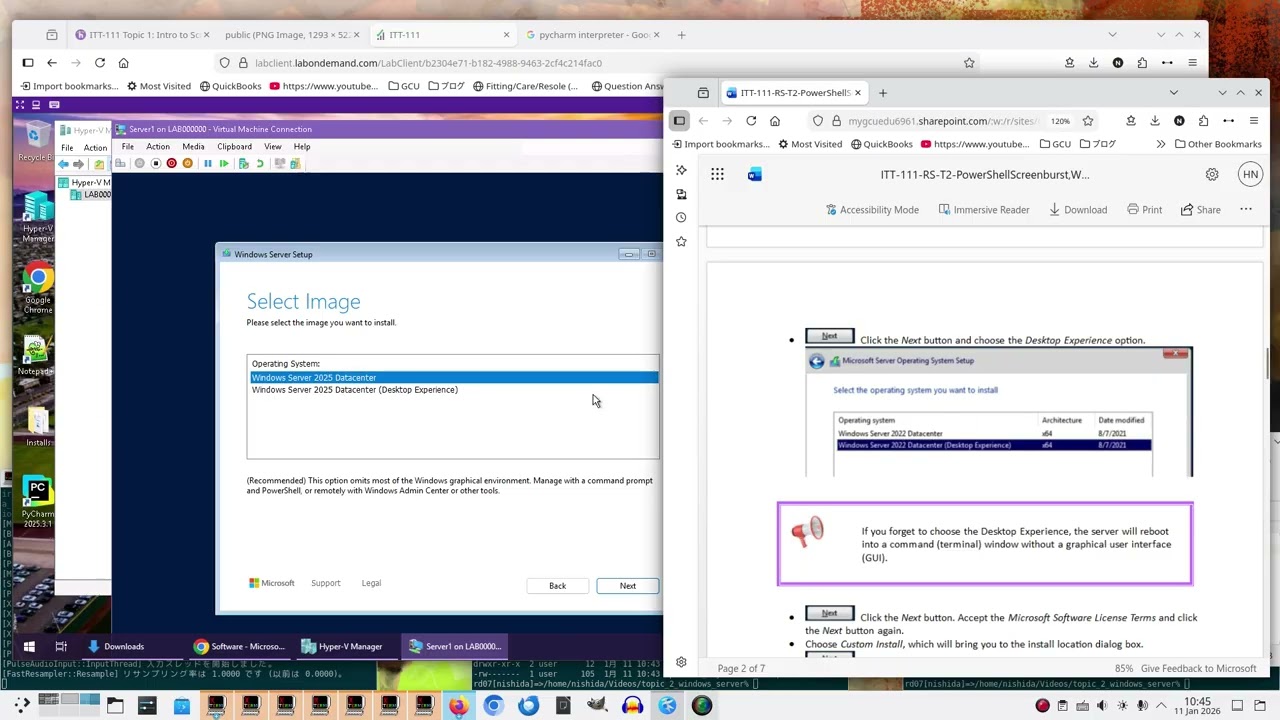Open Recycle Bin on lab desktop
This screenshot has width=1280, height=720.
point(36,140)
